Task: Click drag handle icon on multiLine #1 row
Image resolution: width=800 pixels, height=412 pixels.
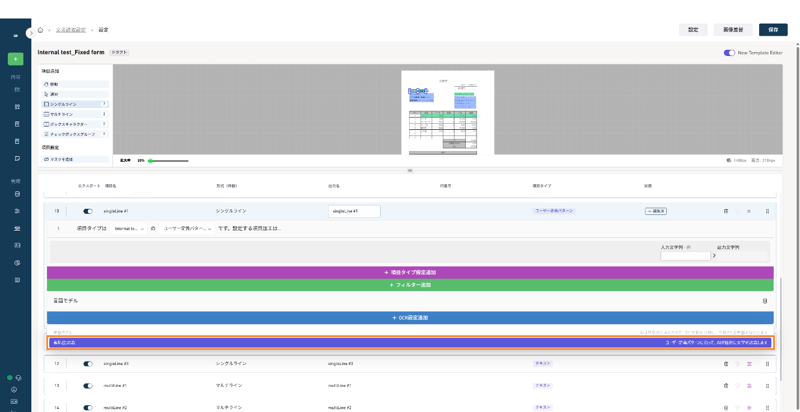Action: [767, 385]
